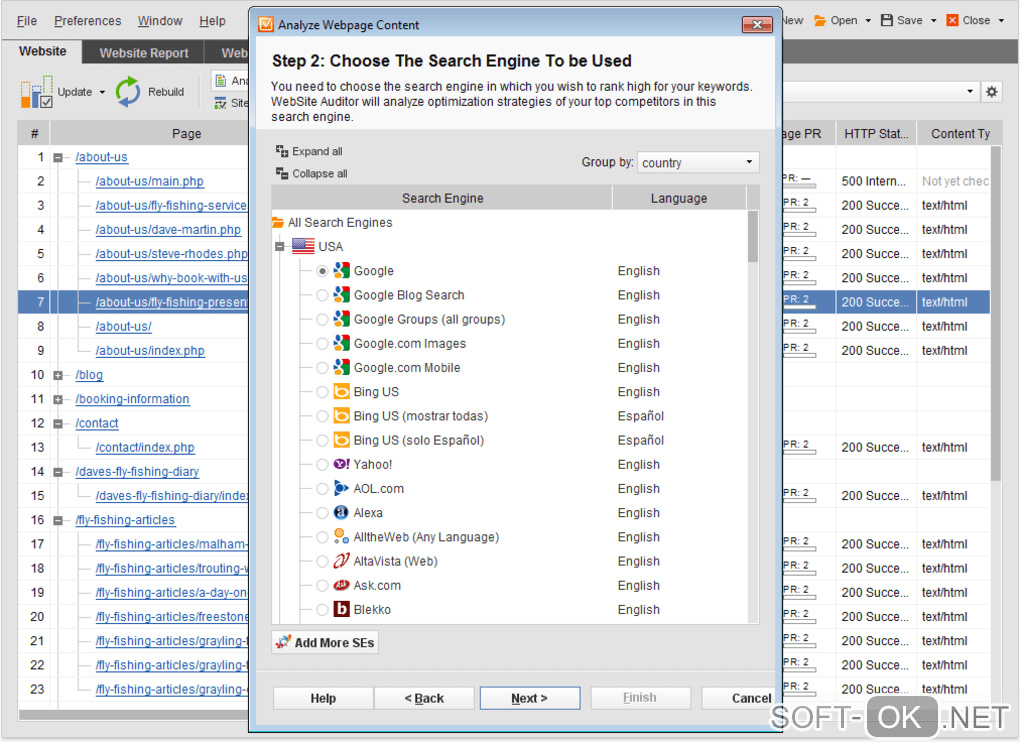Screen dimensions: 1020x742
Task: Expand the /booking-information tree node
Action: pyautogui.click(x=58, y=399)
